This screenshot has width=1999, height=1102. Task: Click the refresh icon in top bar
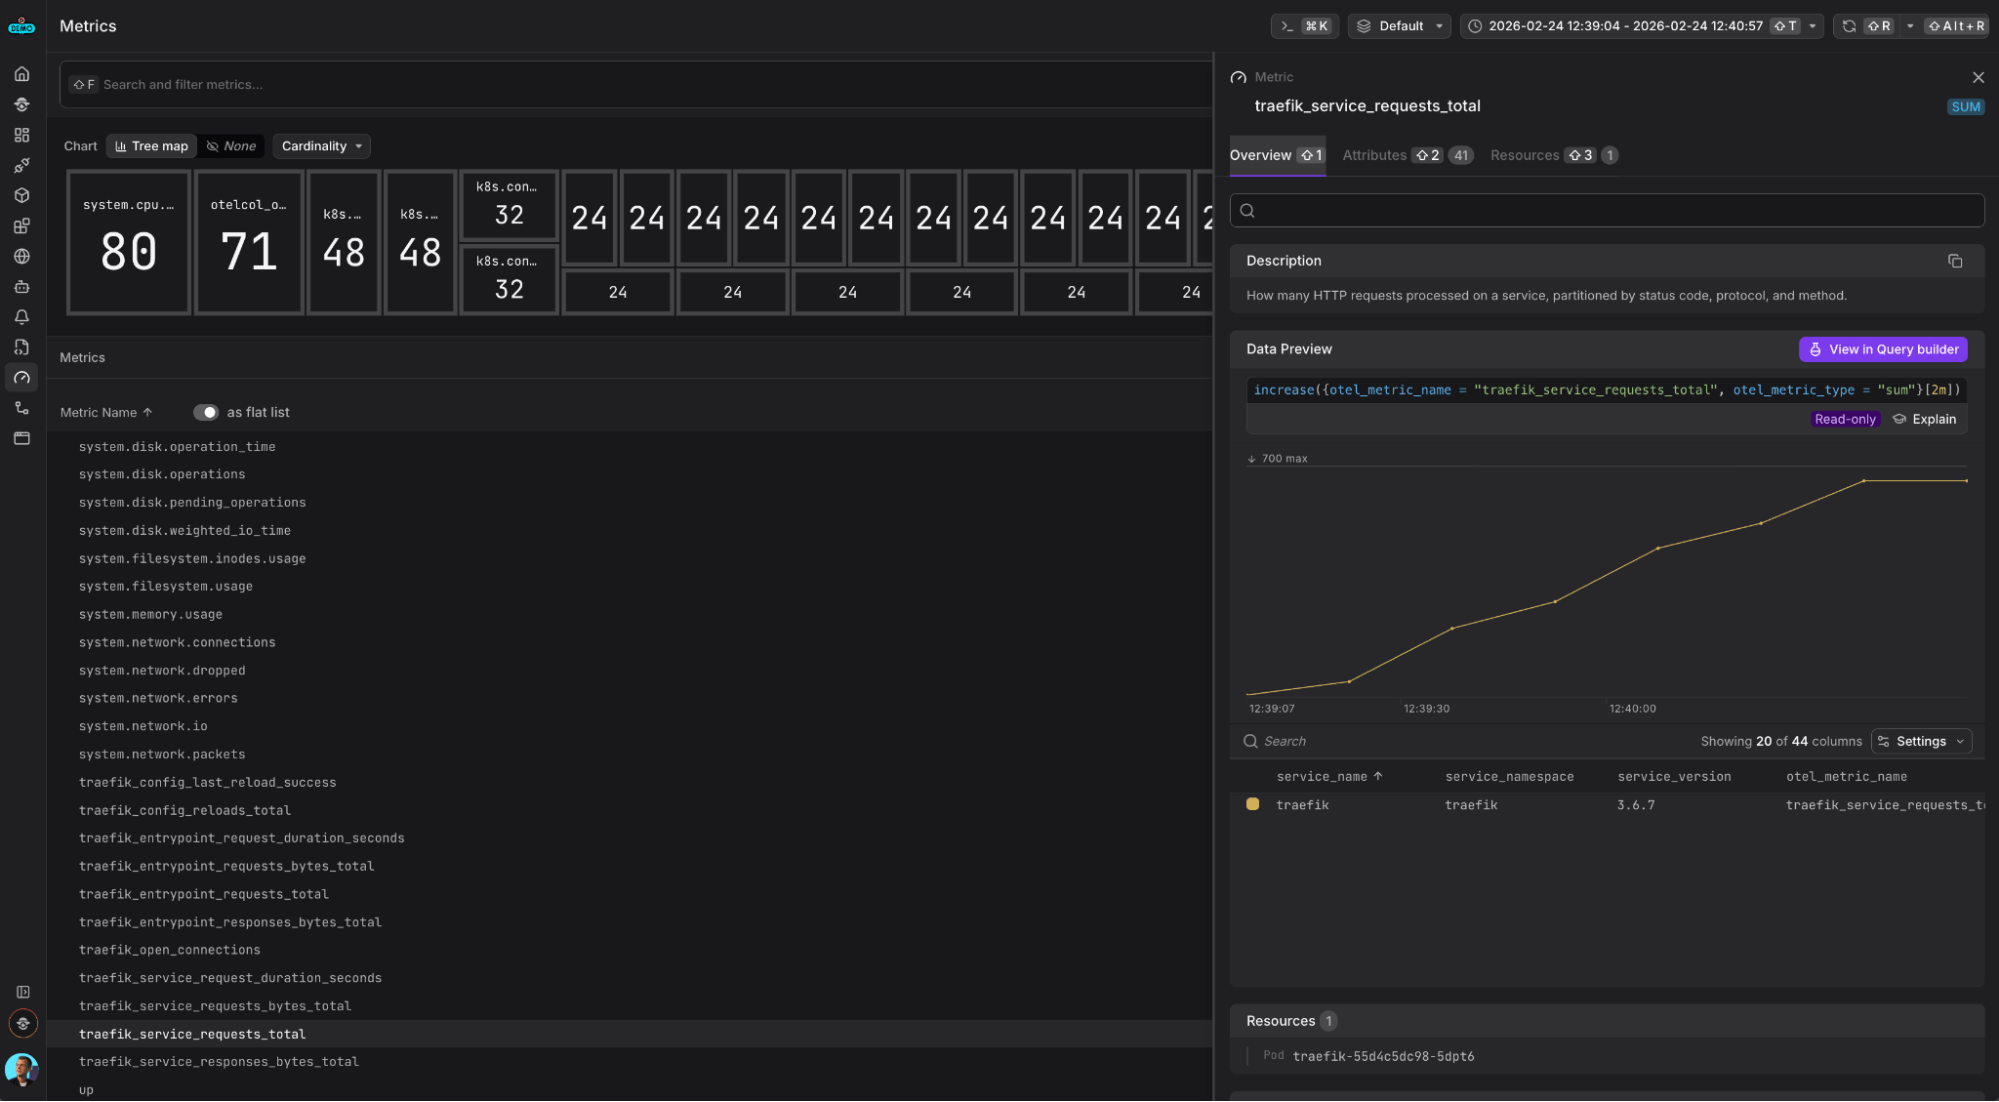pos(1849,26)
